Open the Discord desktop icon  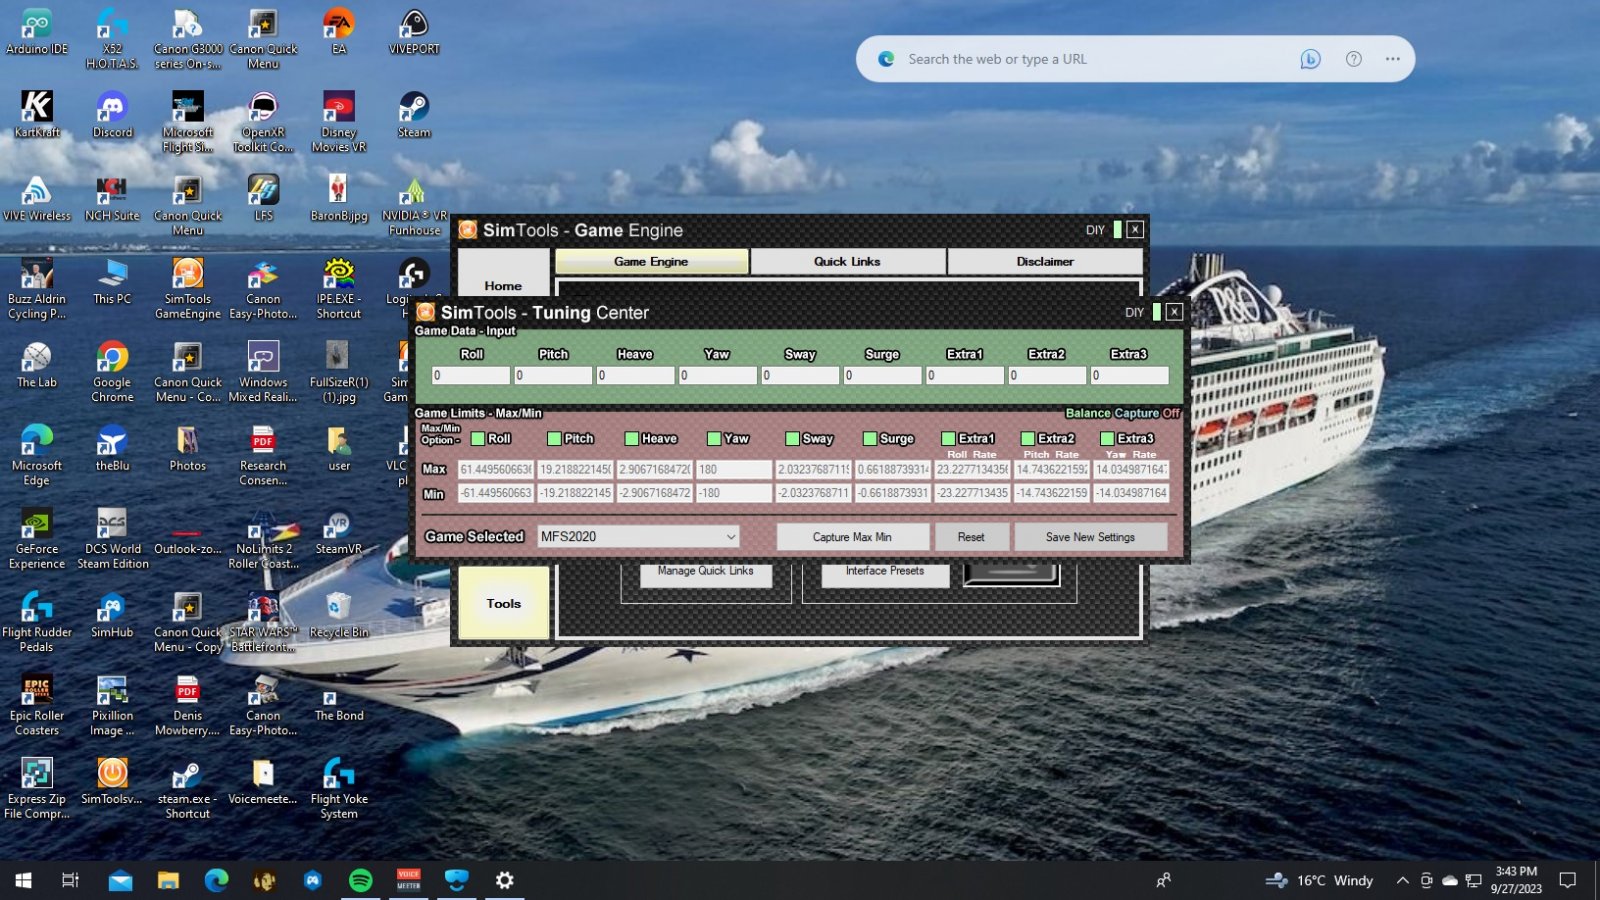(112, 115)
